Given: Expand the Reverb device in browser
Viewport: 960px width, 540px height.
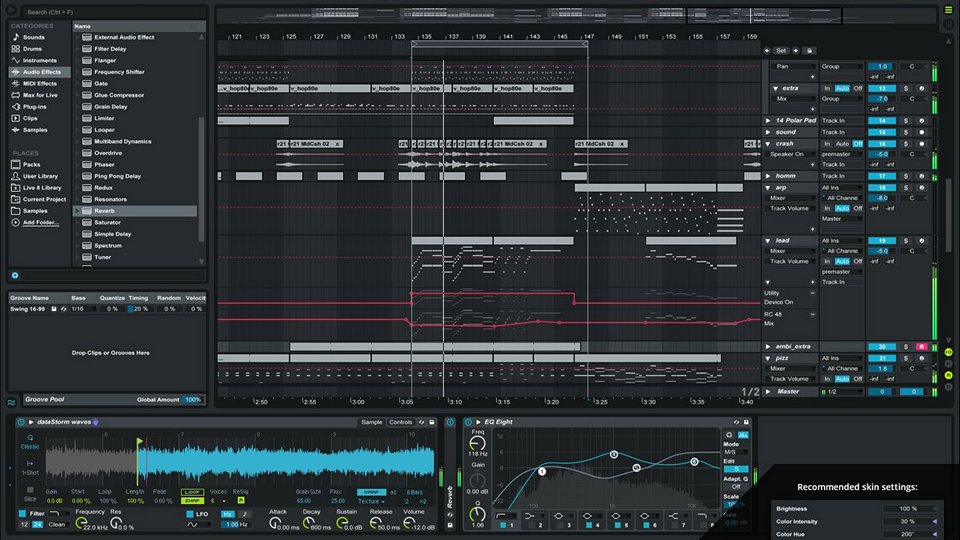Looking at the screenshot, I should (77, 211).
